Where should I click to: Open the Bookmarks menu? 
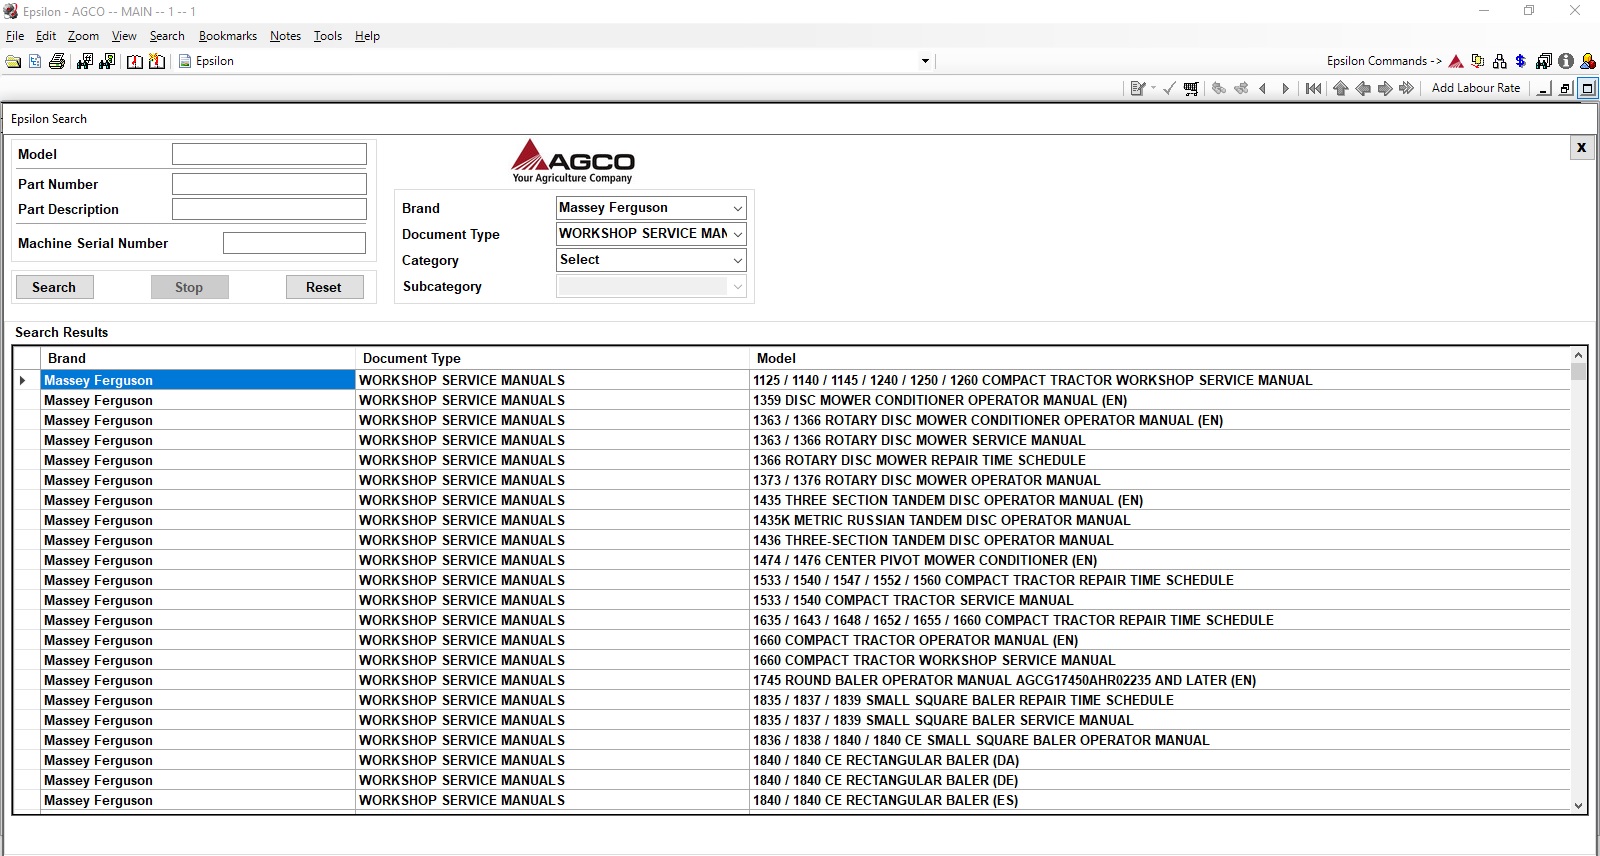[x=228, y=36]
